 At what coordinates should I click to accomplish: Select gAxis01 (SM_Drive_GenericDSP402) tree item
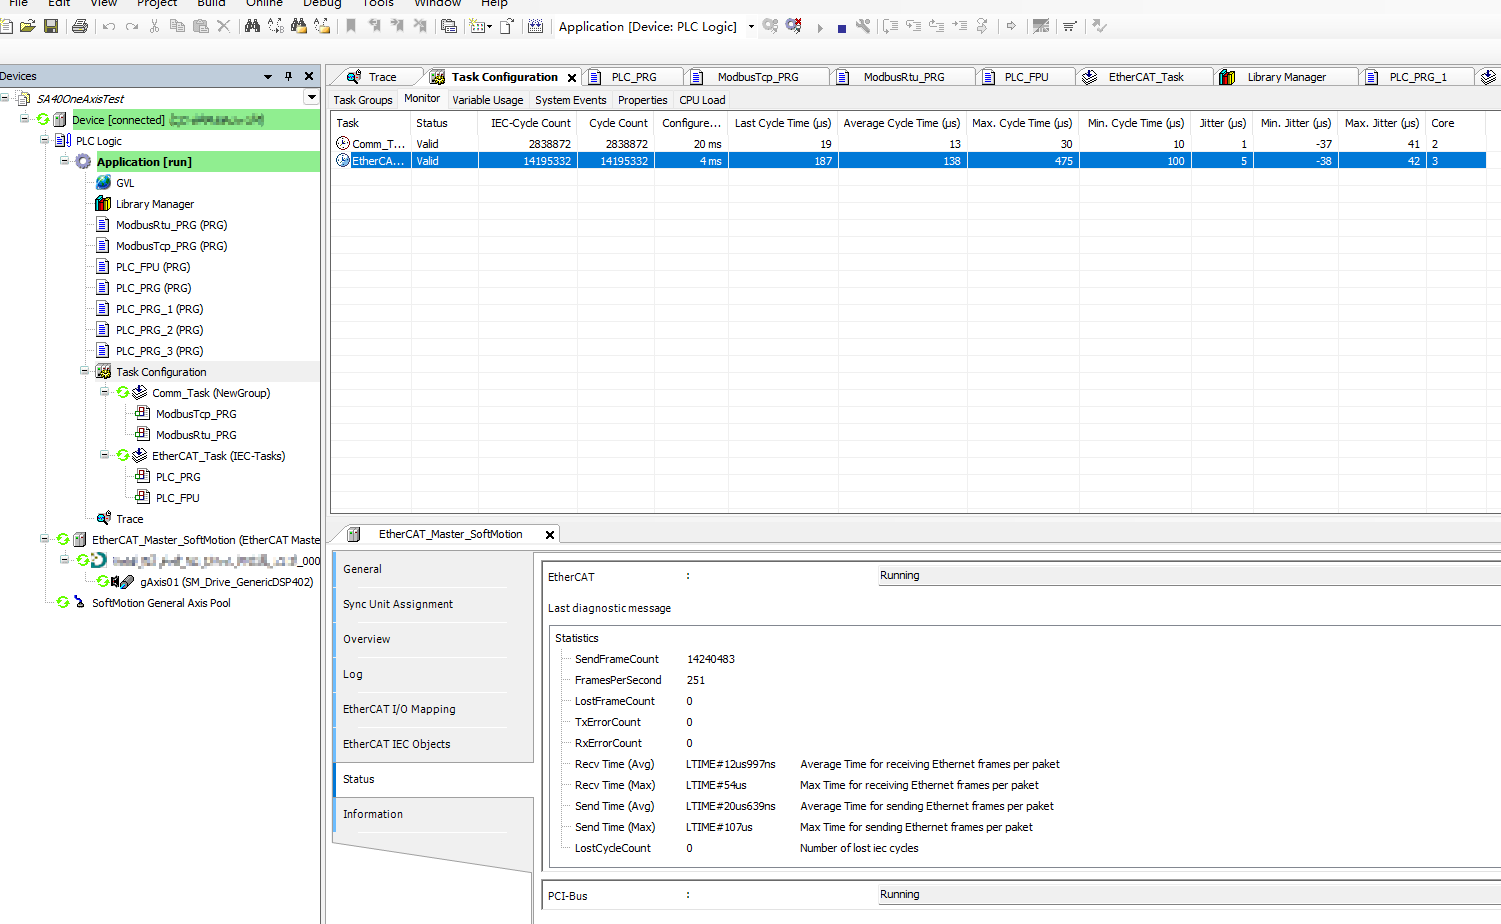(226, 582)
